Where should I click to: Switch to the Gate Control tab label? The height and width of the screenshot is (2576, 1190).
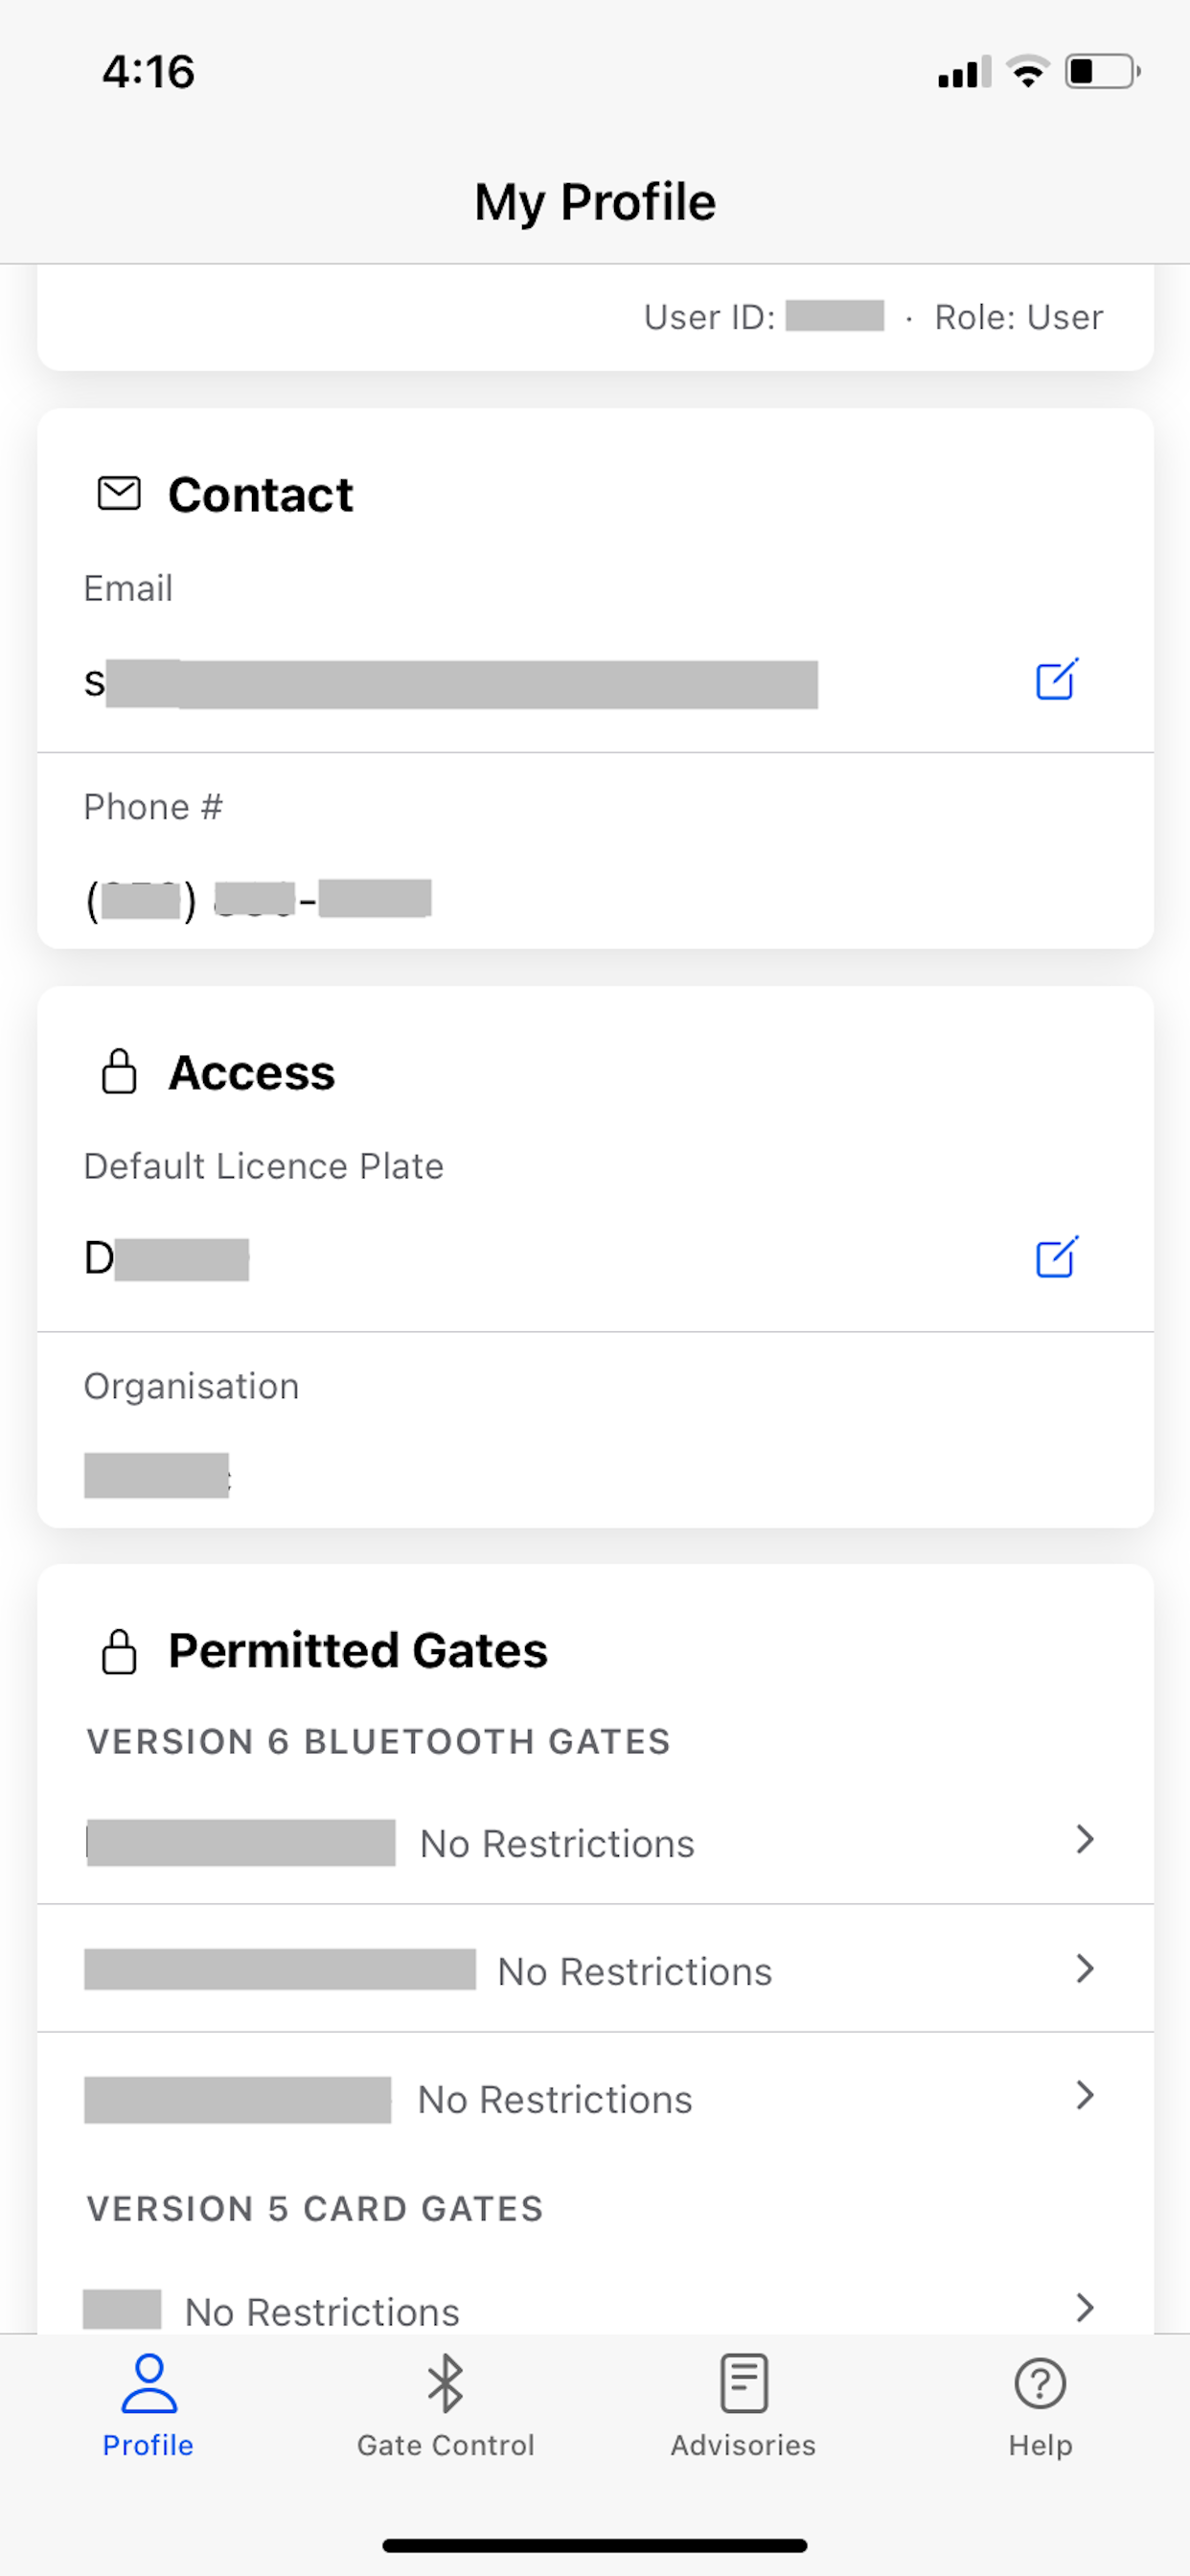coord(445,2445)
